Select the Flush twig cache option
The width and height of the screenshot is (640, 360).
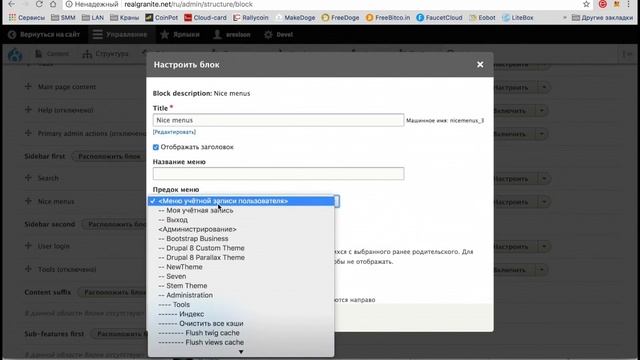[241, 333]
